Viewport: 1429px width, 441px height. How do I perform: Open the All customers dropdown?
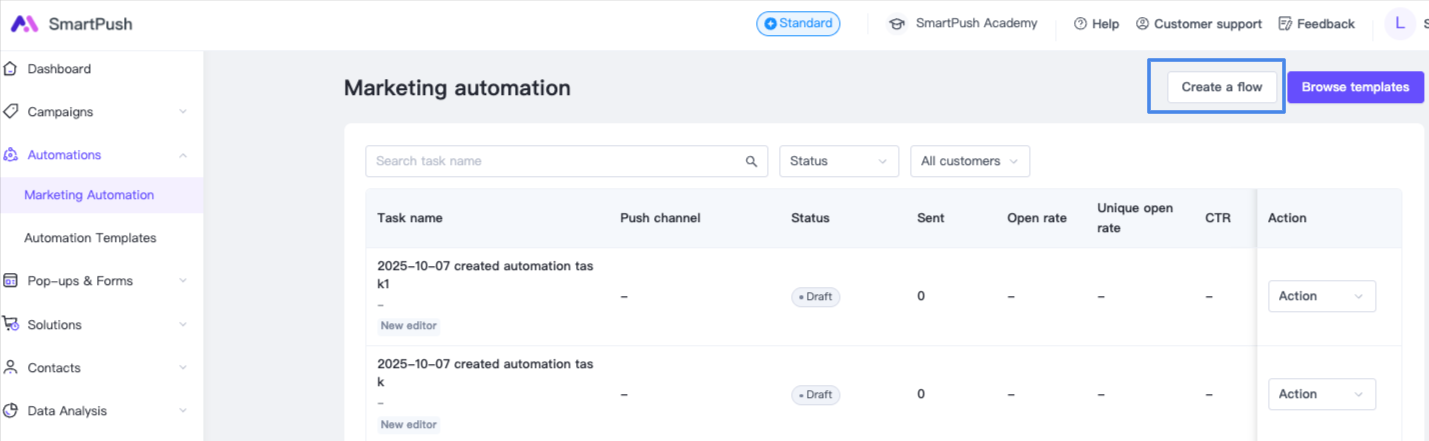pos(969,161)
